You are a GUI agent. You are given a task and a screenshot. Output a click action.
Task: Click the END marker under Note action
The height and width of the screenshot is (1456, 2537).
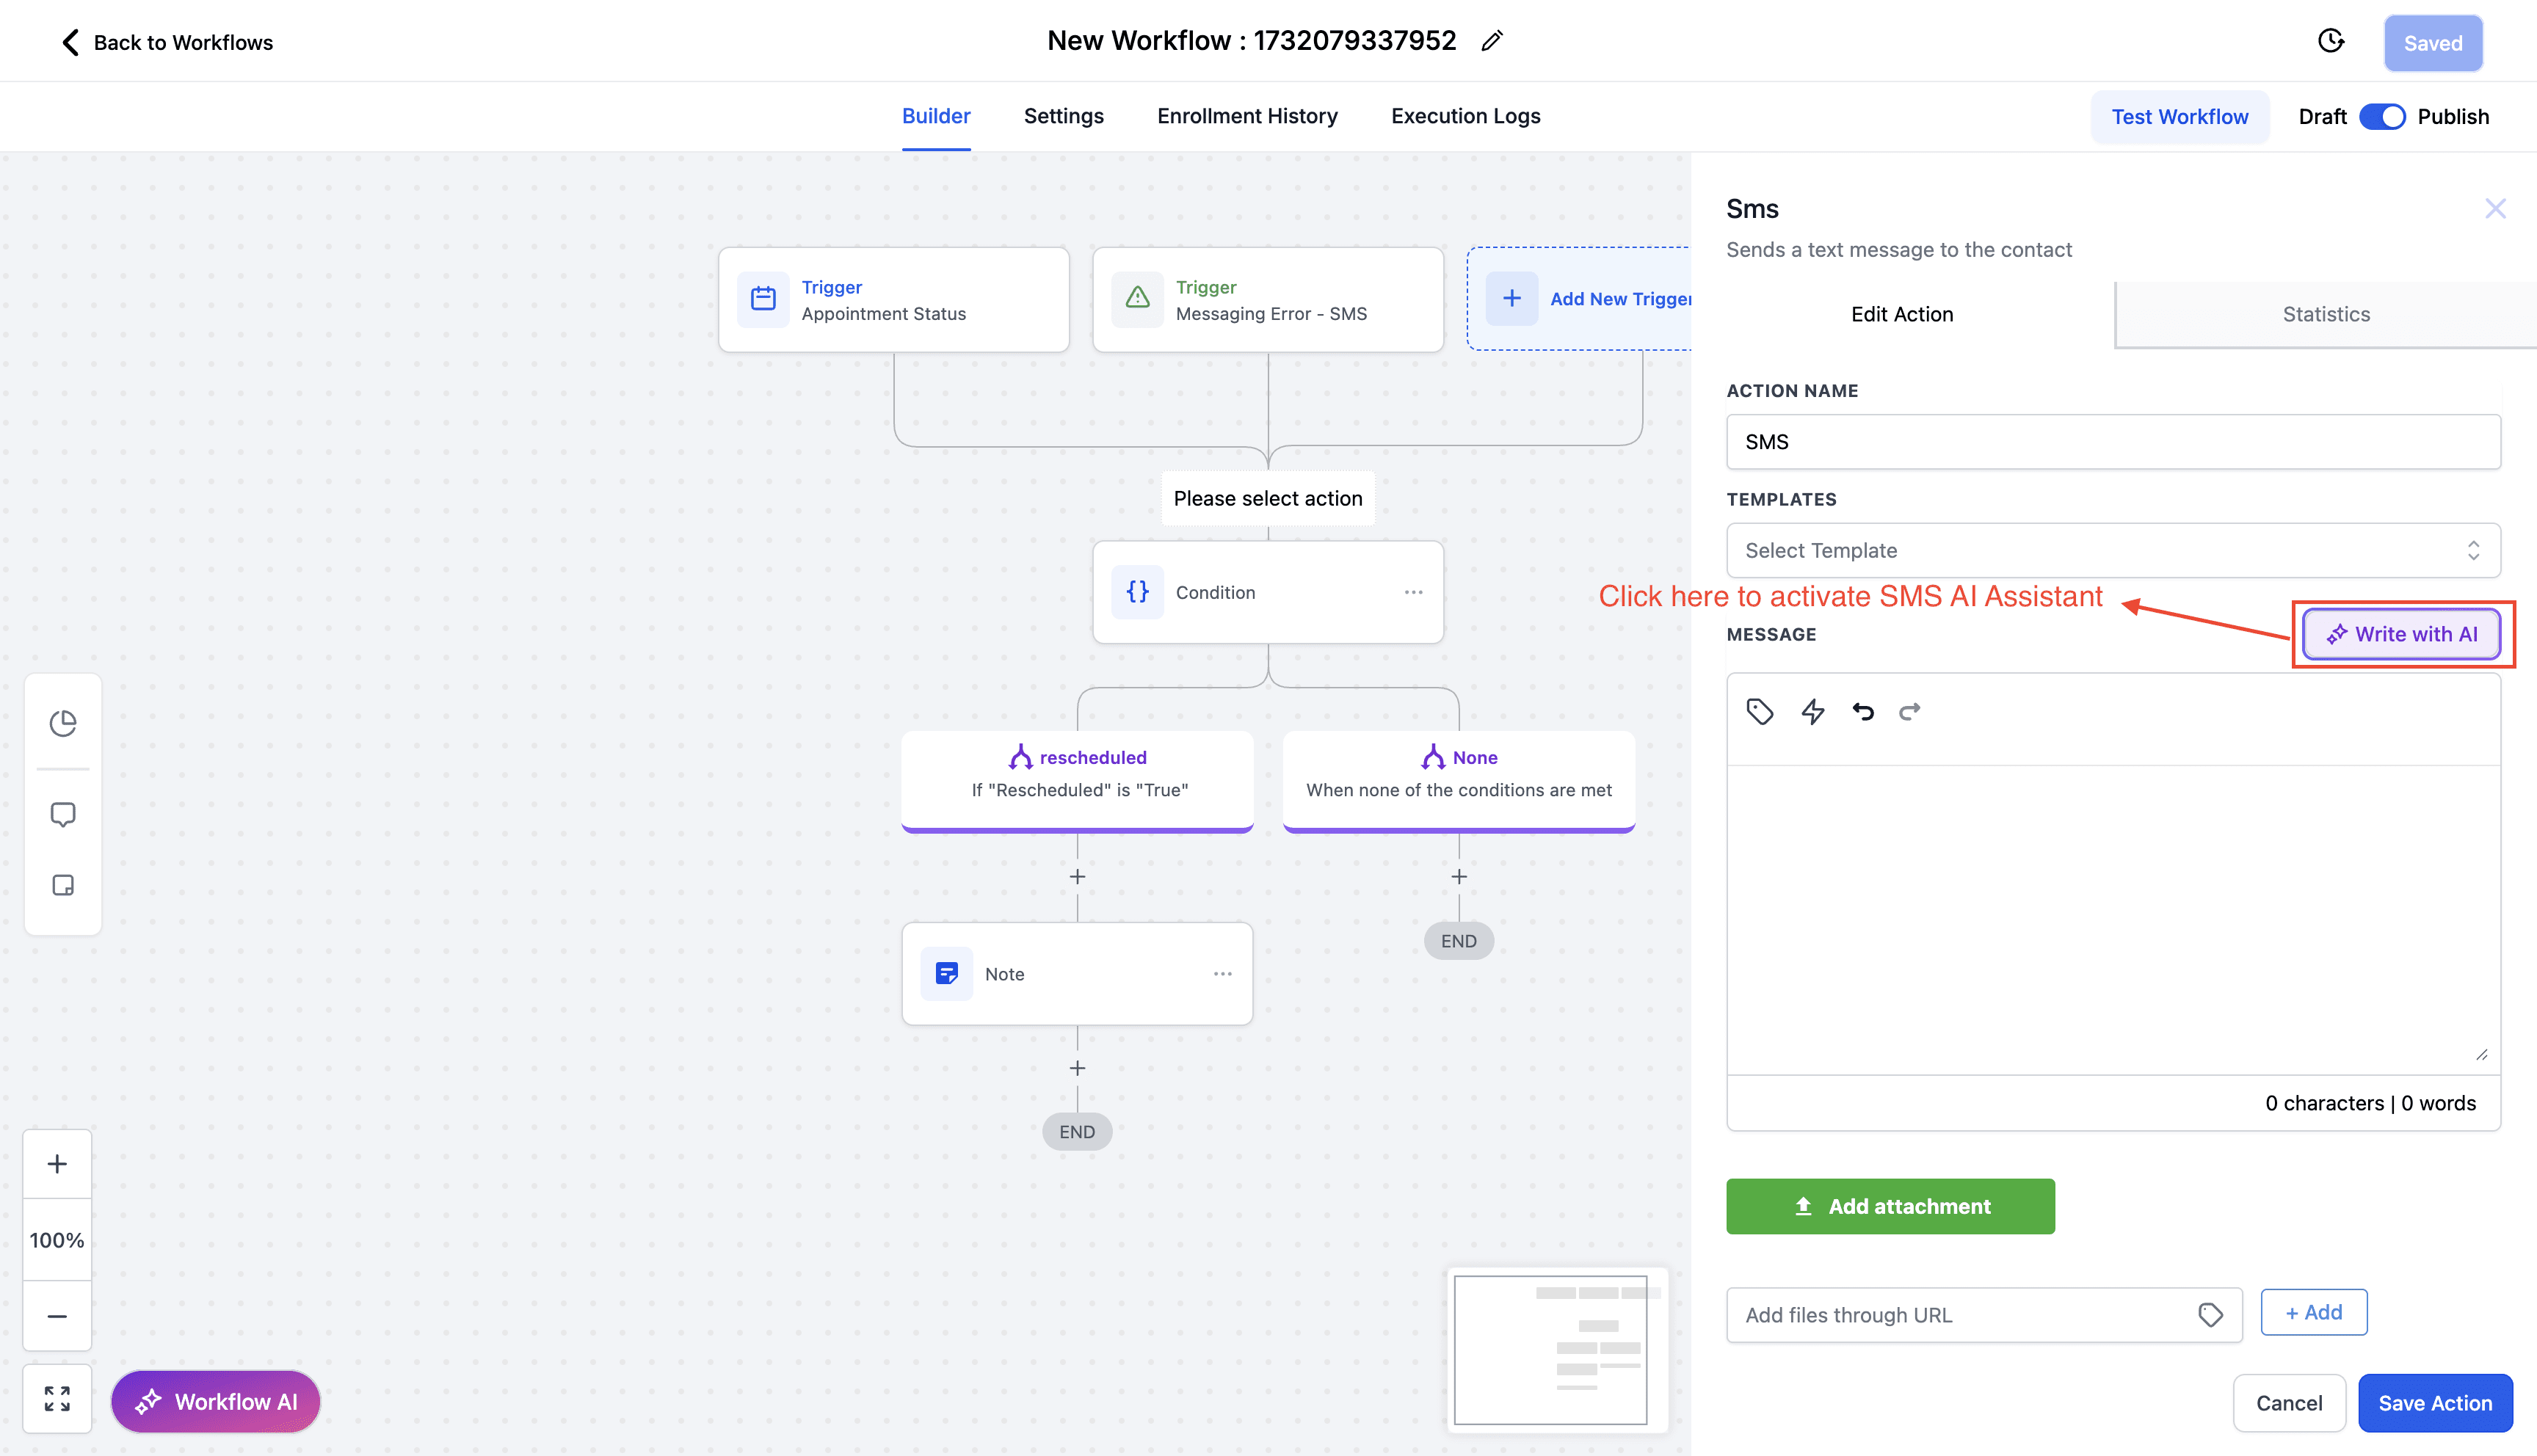(x=1077, y=1132)
